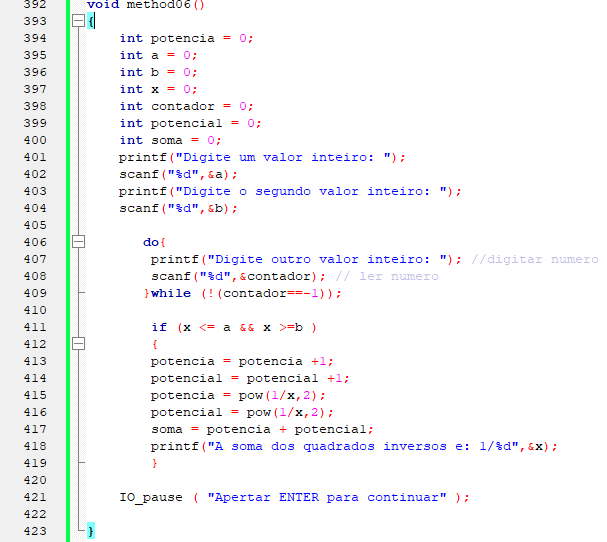607x542 pixels.
Task: Collapse the if block fold at line 412
Action: (79, 344)
